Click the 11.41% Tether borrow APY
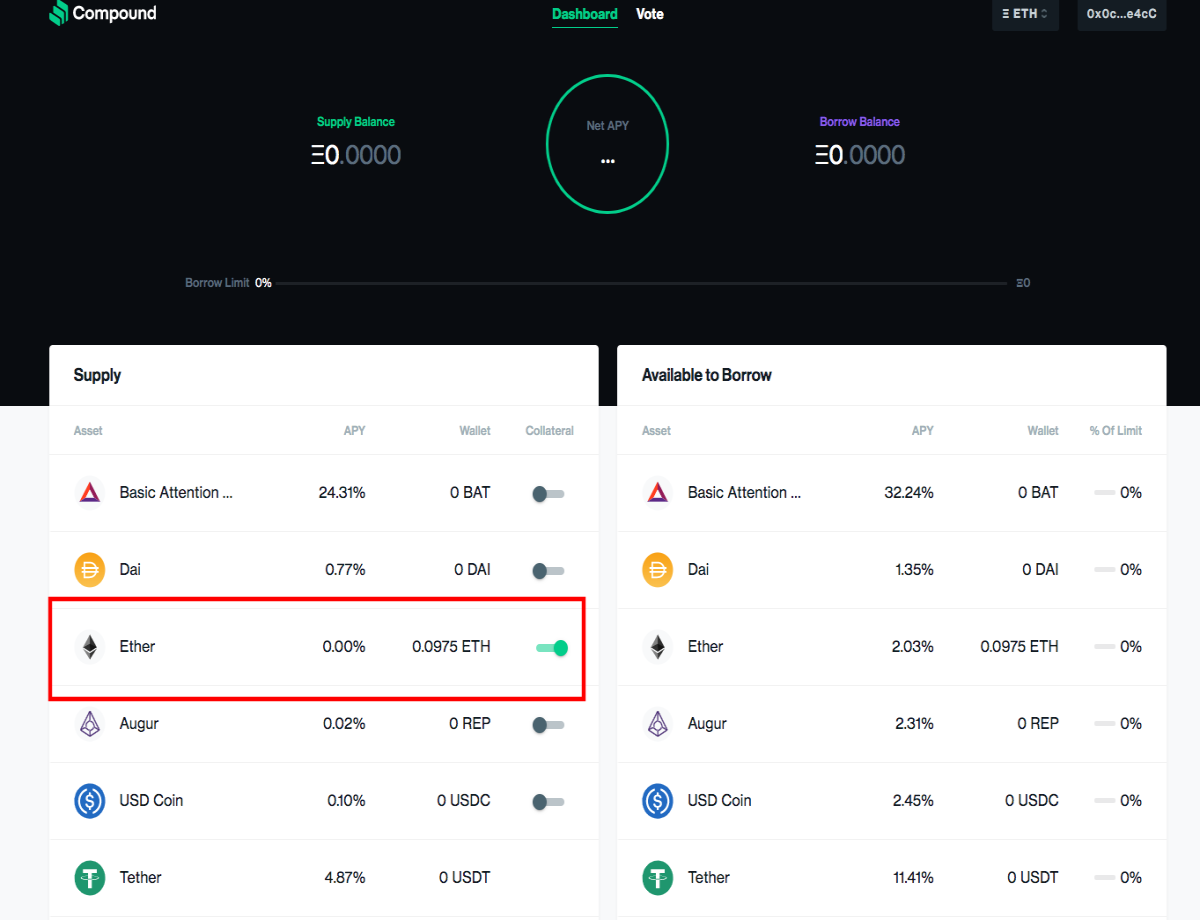Screen dimensions: 1200x920 [x=912, y=877]
